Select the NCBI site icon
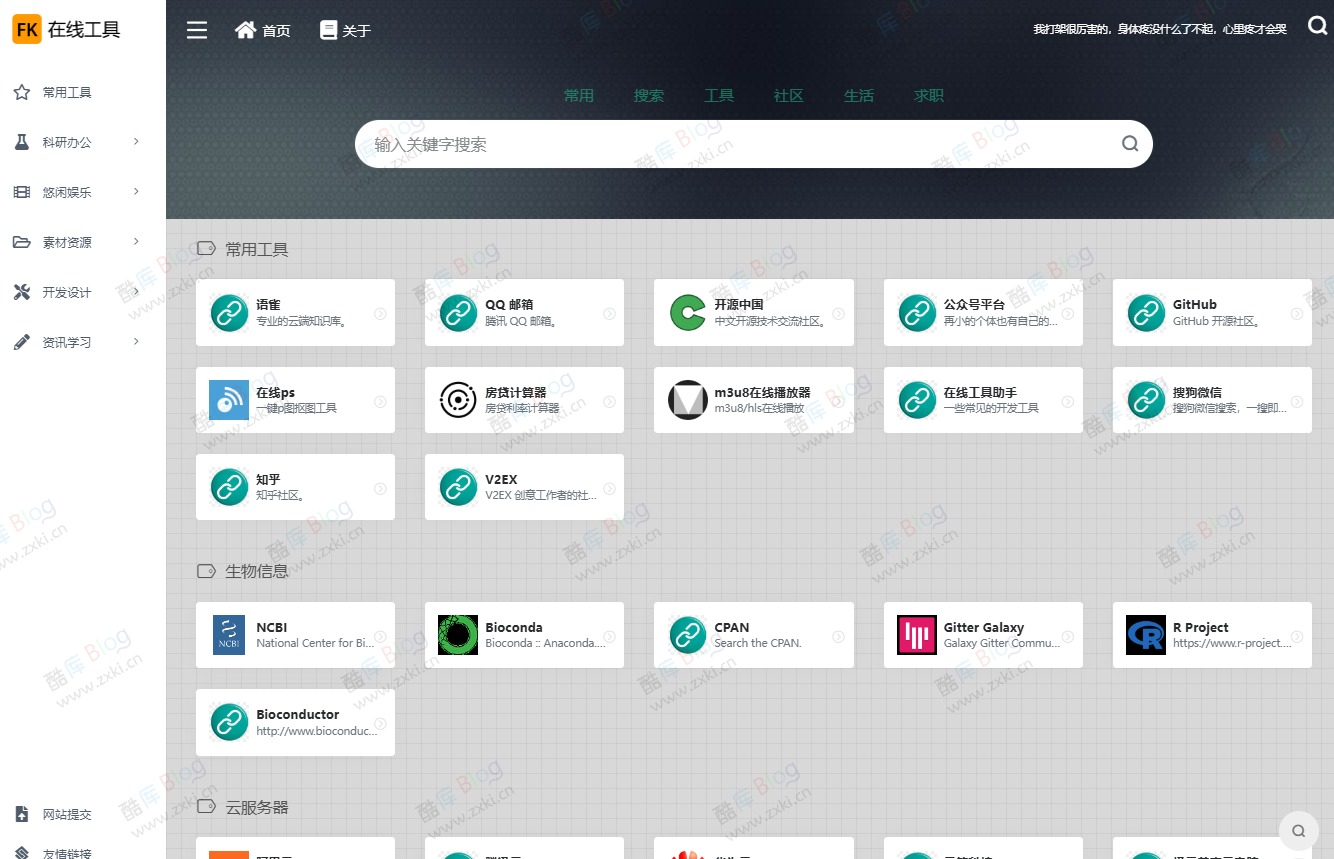 pyautogui.click(x=228, y=634)
